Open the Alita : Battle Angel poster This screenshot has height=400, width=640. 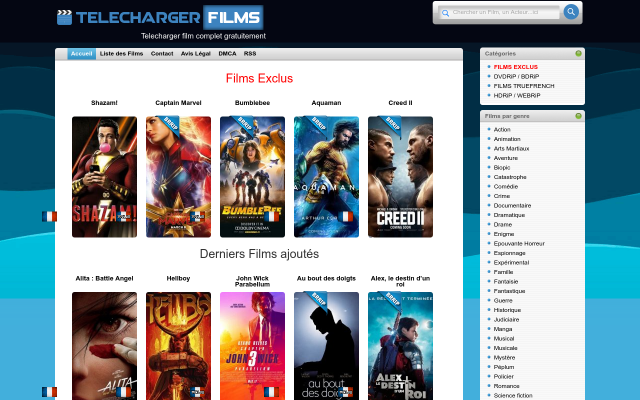pyautogui.click(x=104, y=346)
